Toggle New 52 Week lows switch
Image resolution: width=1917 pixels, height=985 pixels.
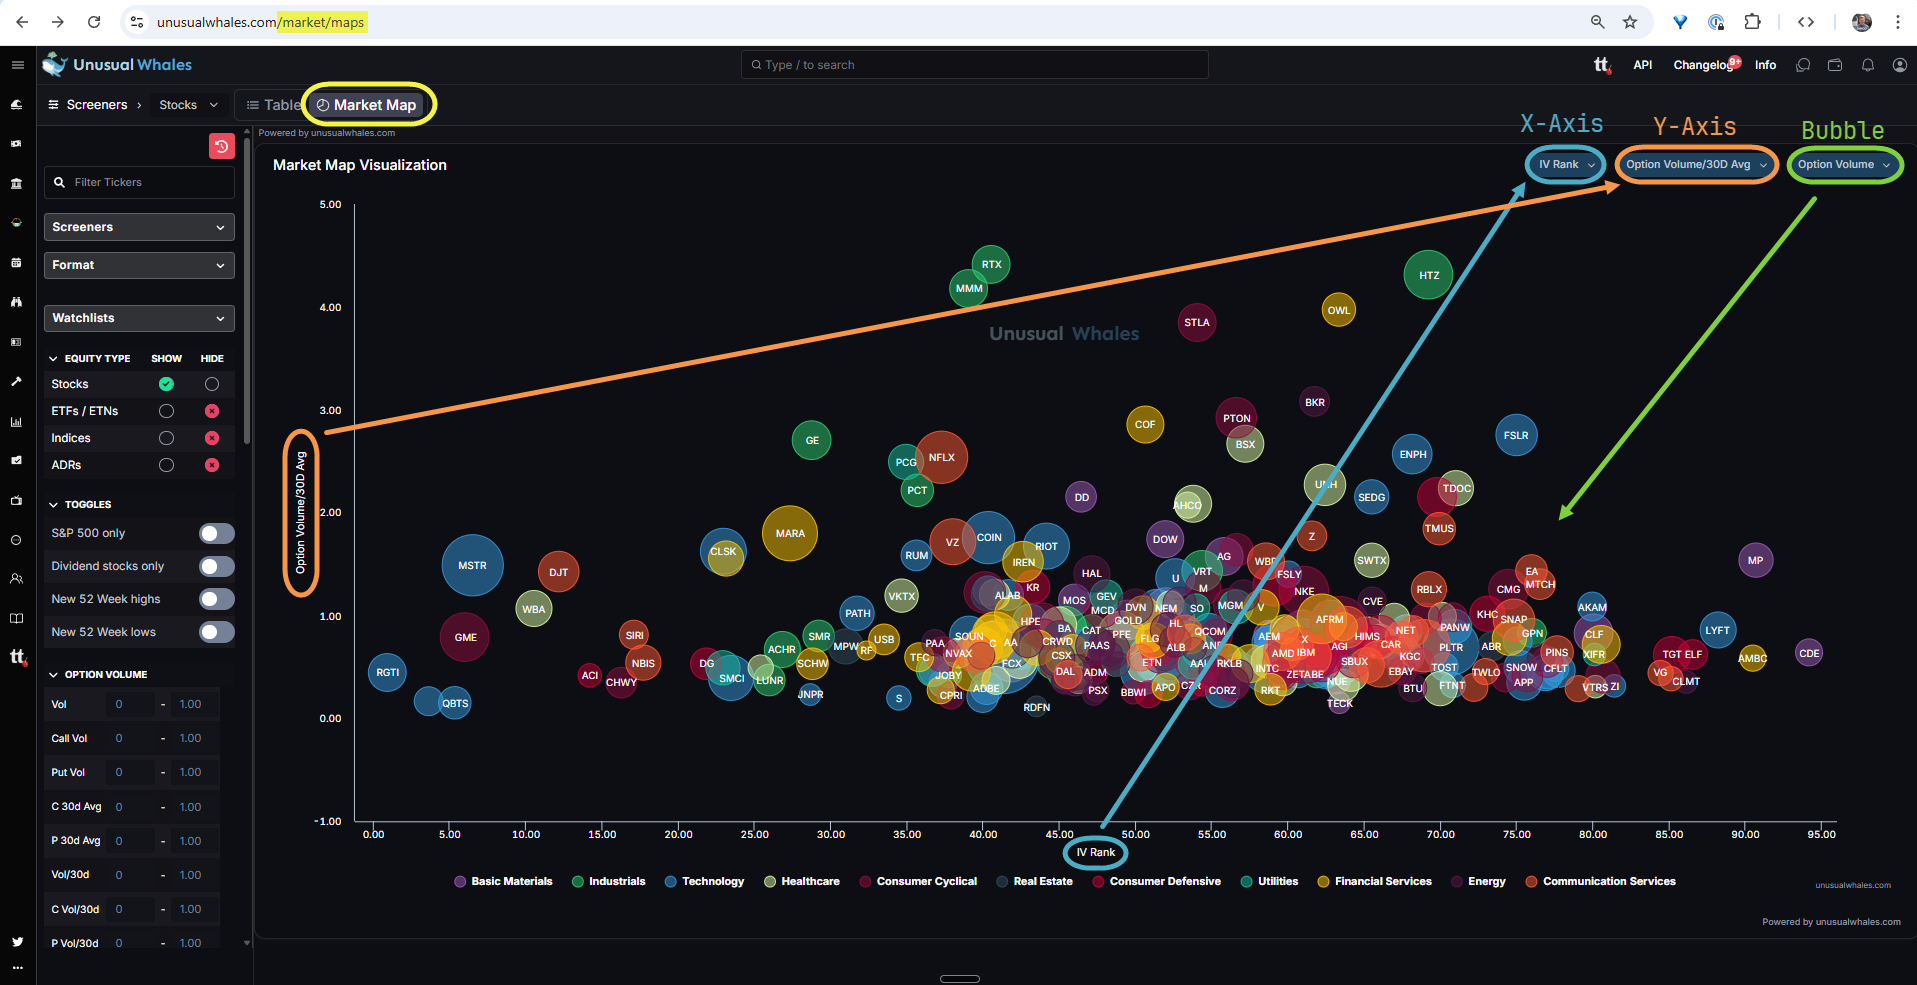click(x=216, y=632)
